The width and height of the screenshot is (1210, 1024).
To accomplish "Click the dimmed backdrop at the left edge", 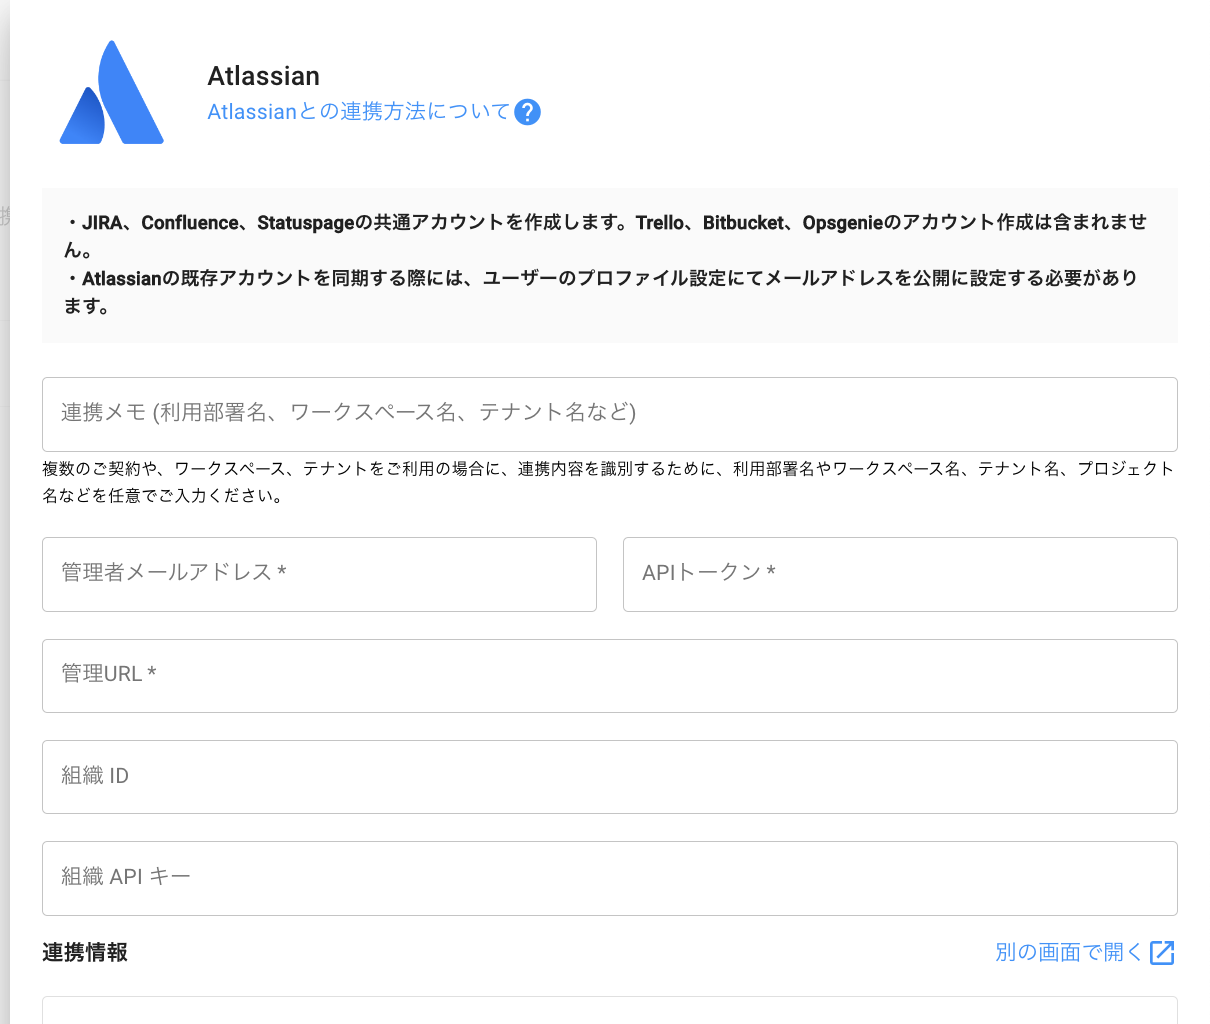I will click(x=4, y=500).
